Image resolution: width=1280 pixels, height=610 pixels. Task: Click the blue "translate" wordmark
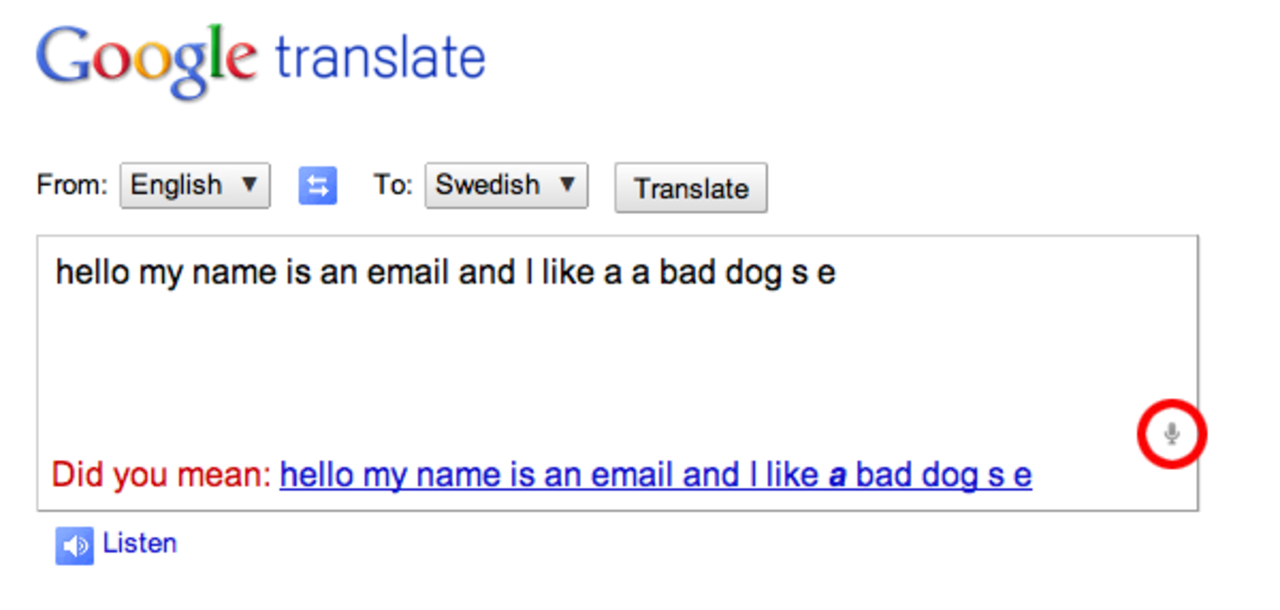pos(380,57)
